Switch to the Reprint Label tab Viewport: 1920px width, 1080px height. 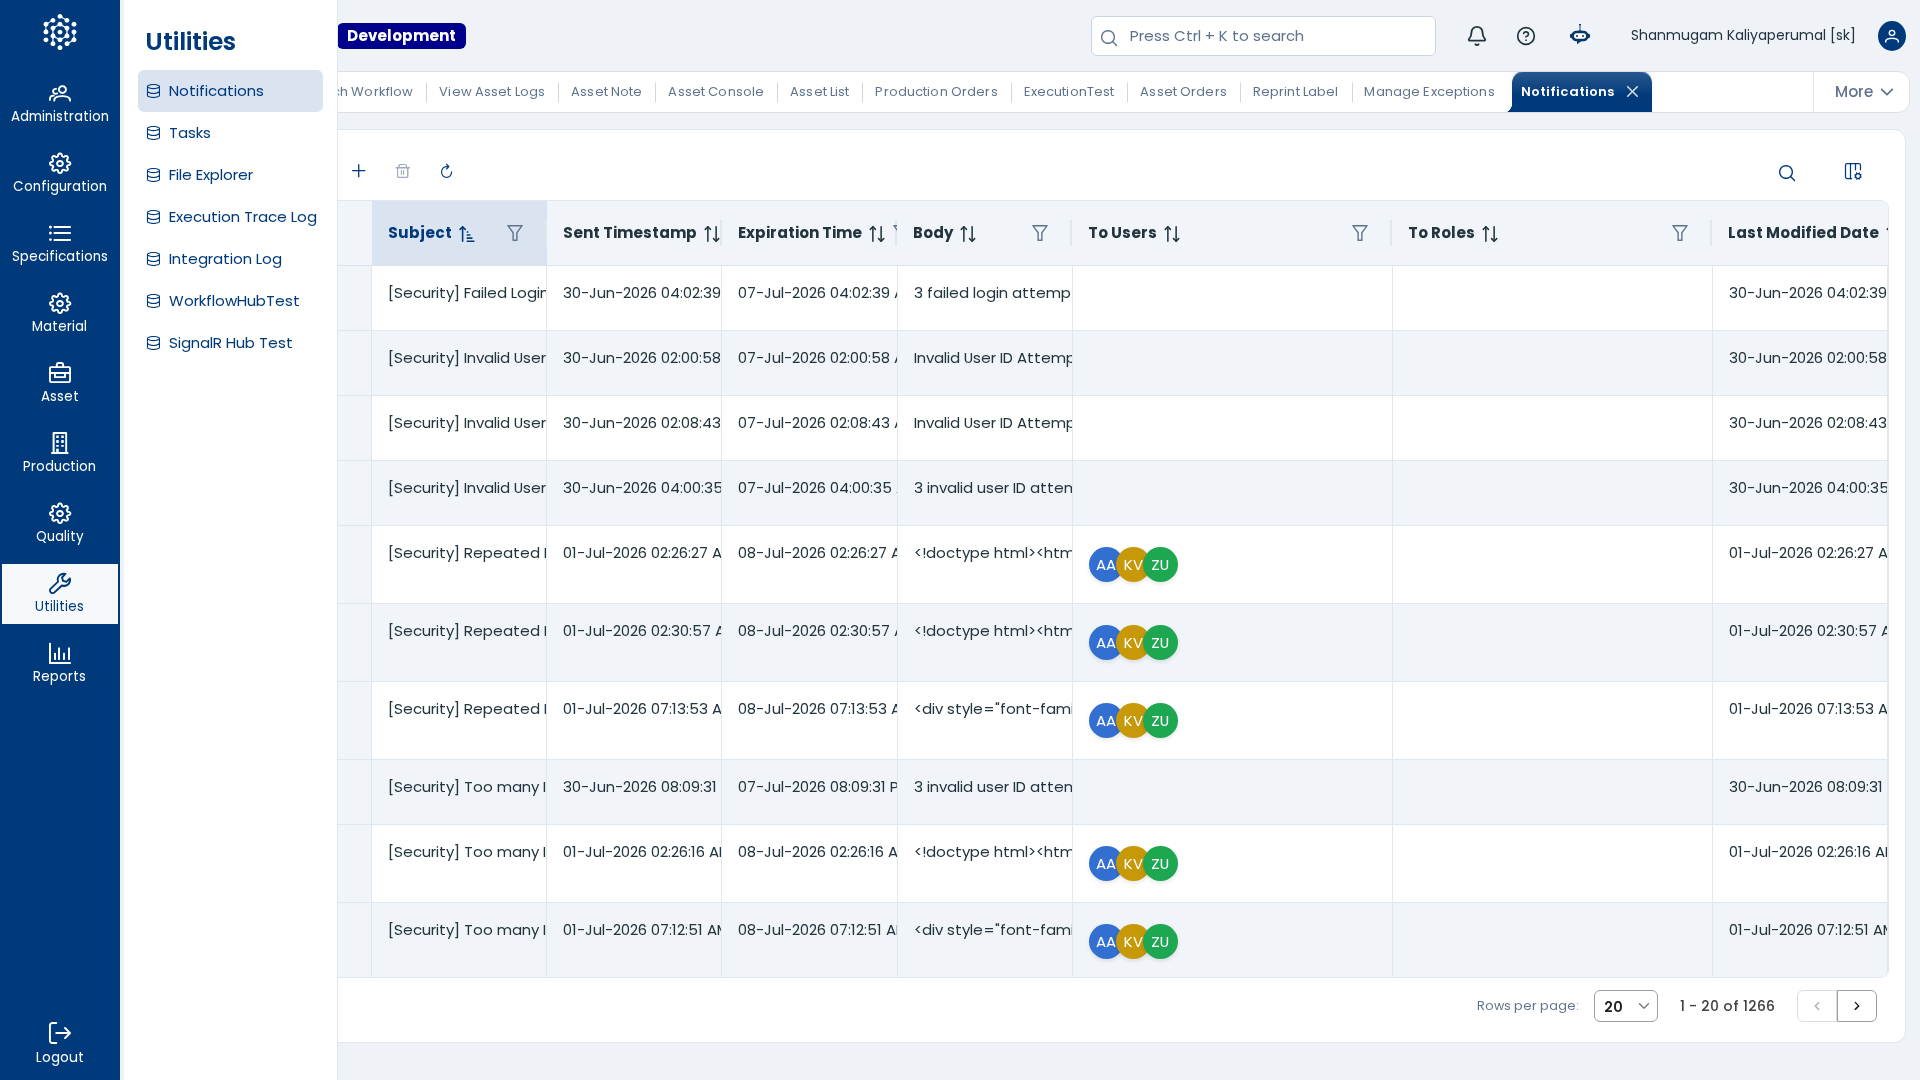coord(1295,92)
